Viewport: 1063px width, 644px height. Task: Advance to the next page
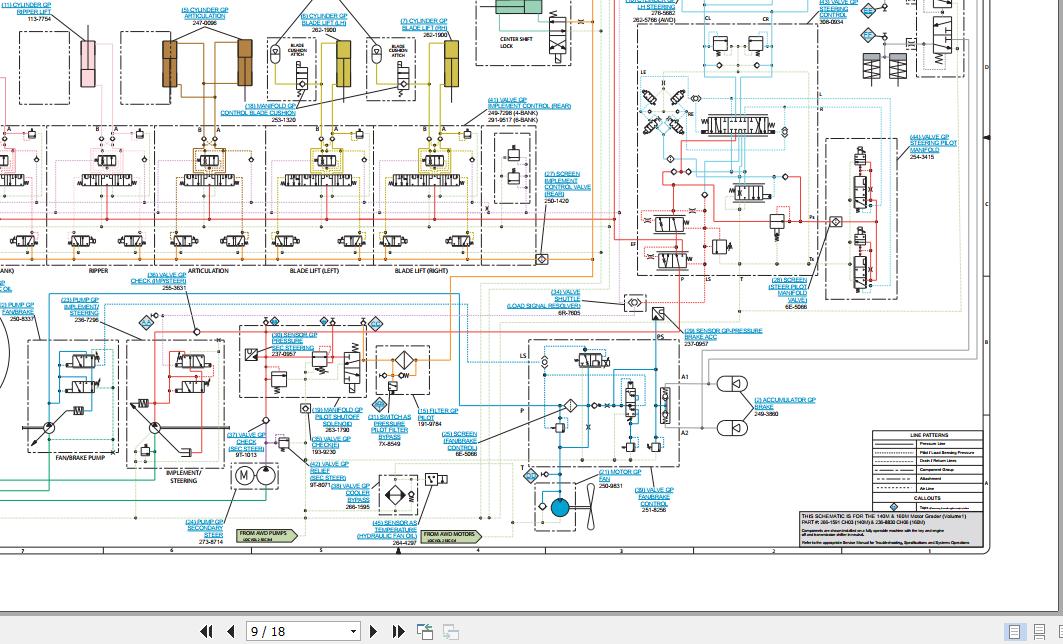pos(374,631)
